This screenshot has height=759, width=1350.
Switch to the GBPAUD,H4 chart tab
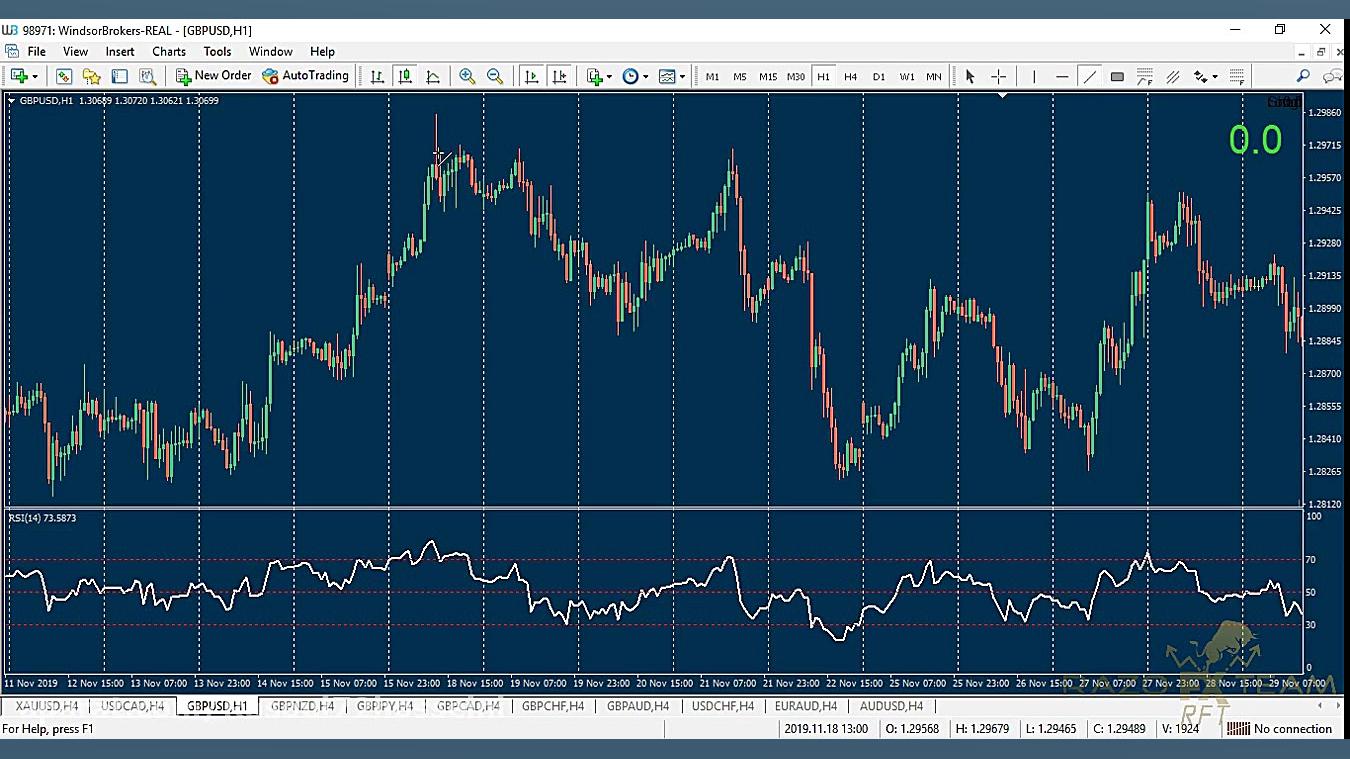coord(638,706)
